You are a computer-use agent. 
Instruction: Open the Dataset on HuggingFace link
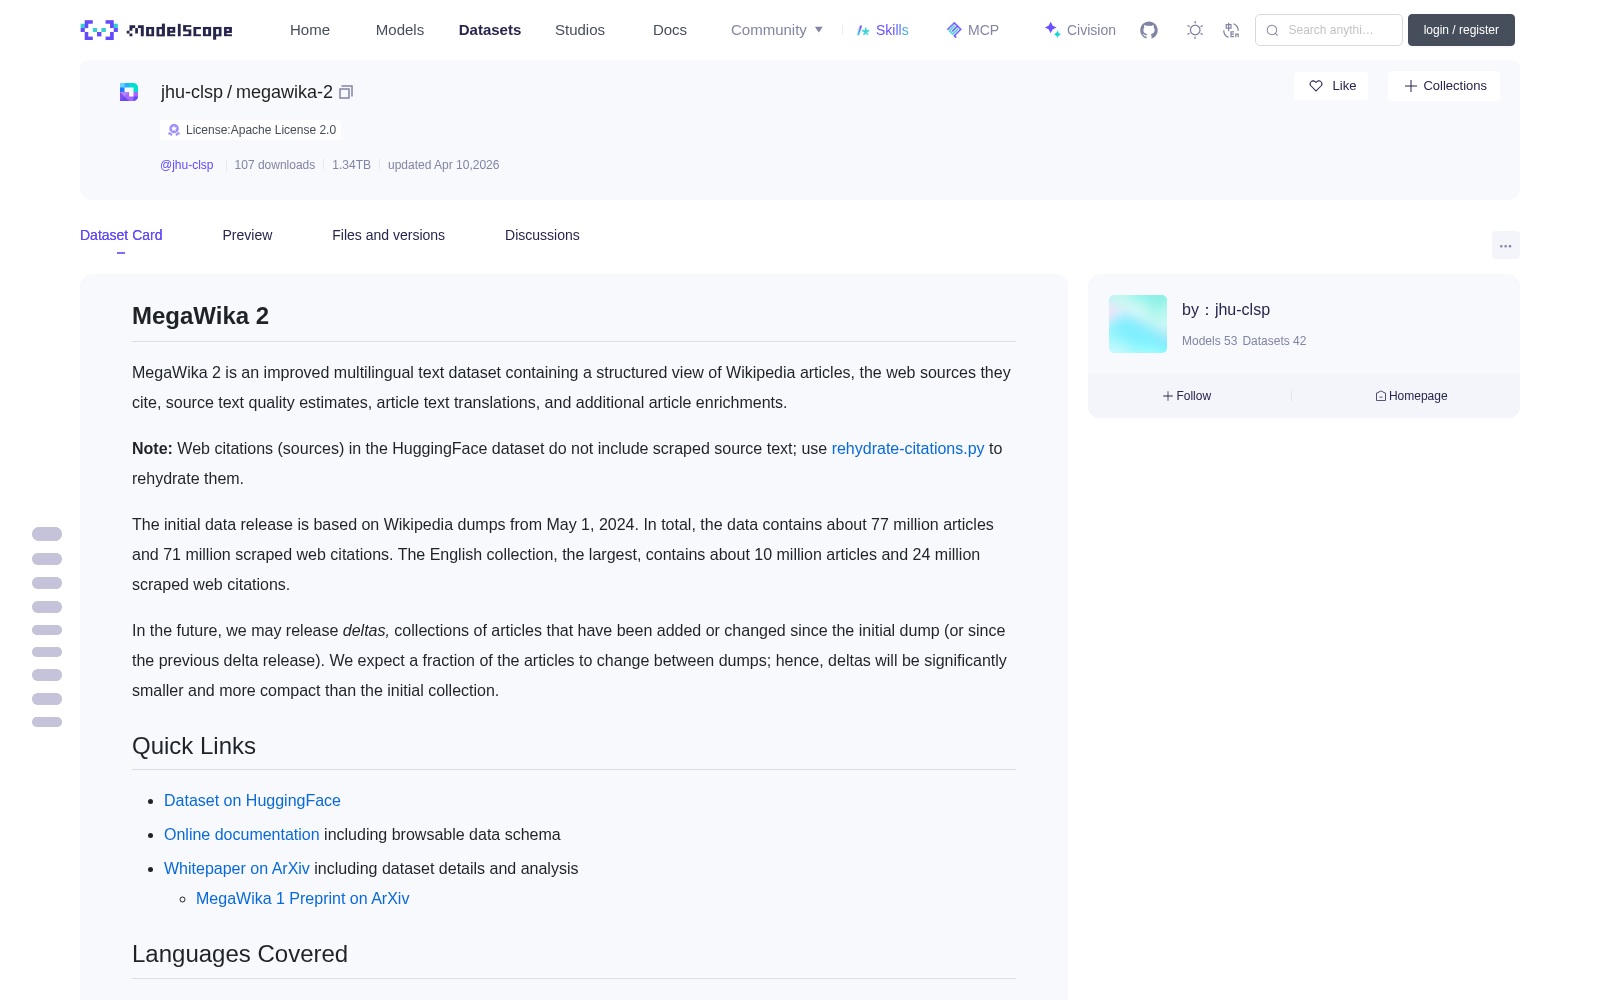point(252,801)
